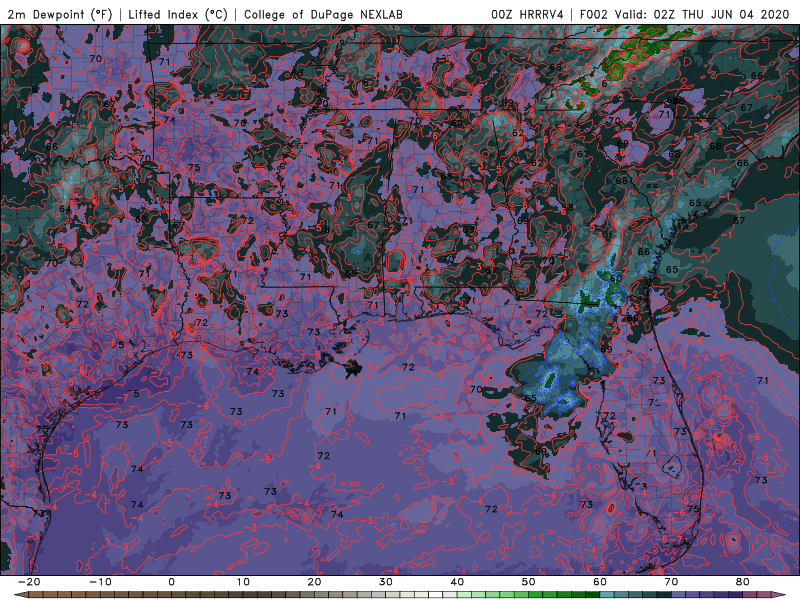Viewport: 800px width, 600px height.
Task: Click the white section of the color bar
Action: point(435,594)
